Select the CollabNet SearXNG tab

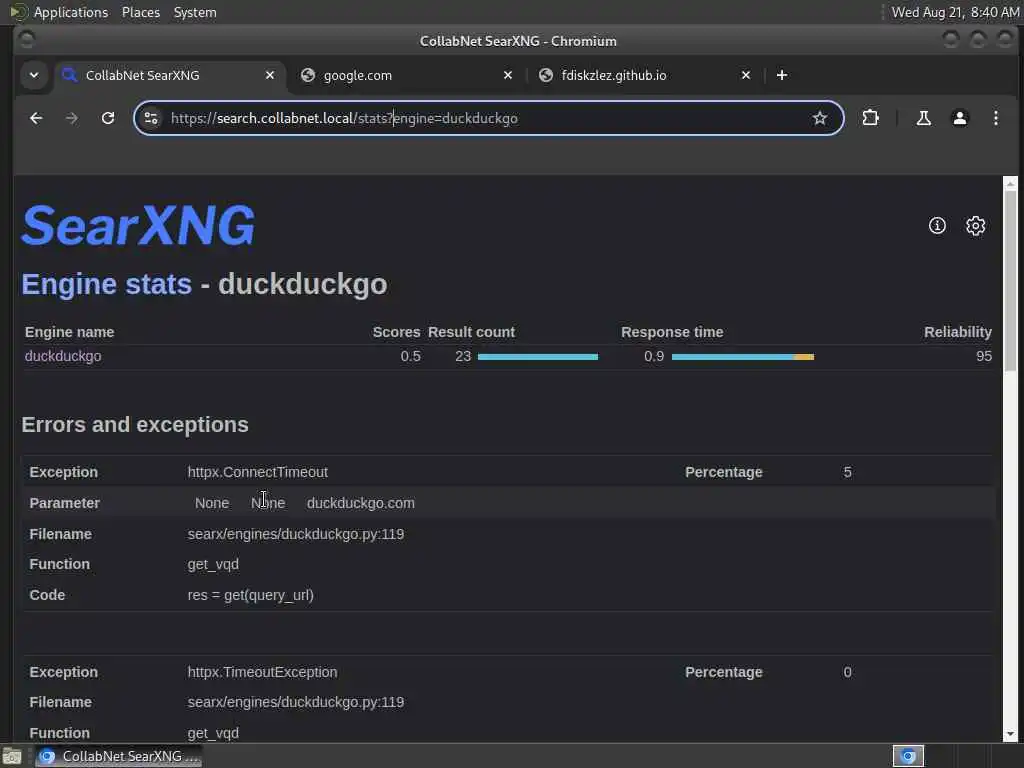coord(170,75)
